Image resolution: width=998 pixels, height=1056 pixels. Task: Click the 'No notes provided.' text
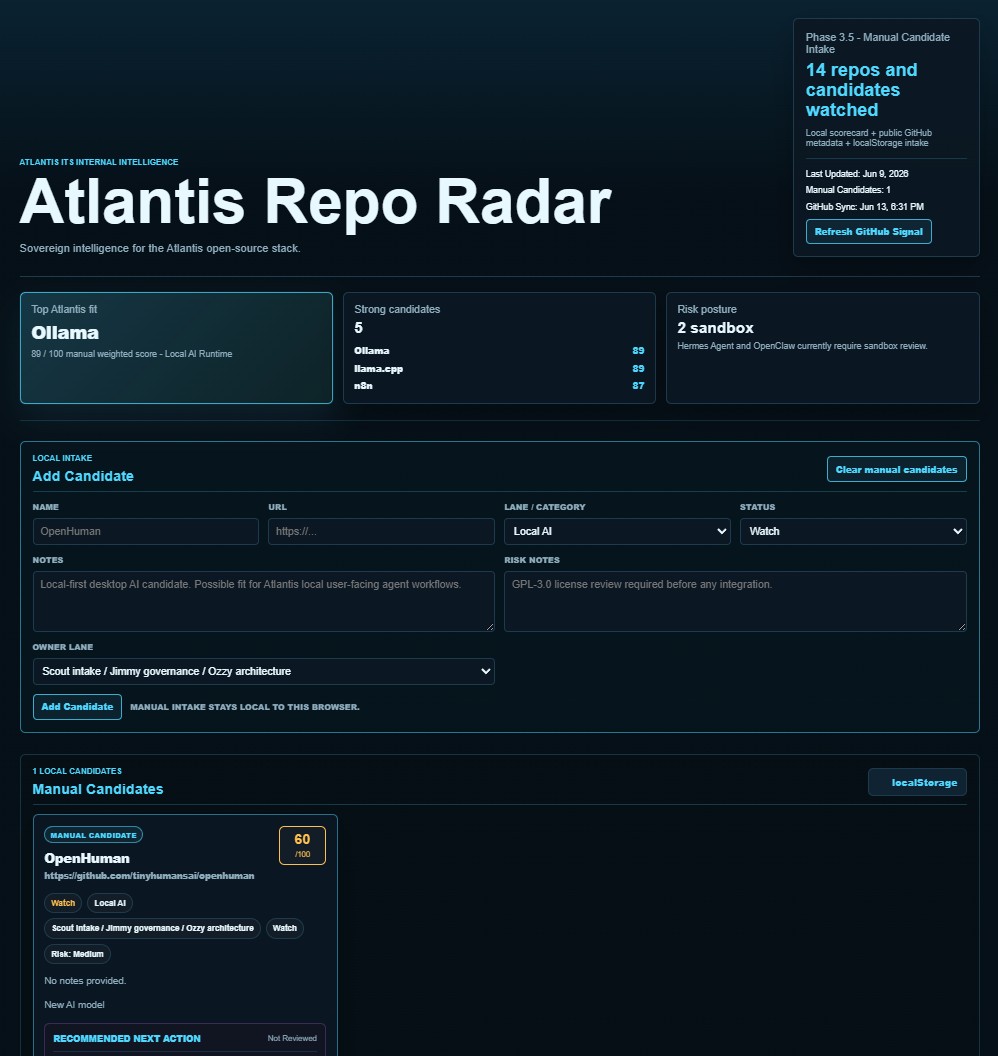click(x=85, y=981)
